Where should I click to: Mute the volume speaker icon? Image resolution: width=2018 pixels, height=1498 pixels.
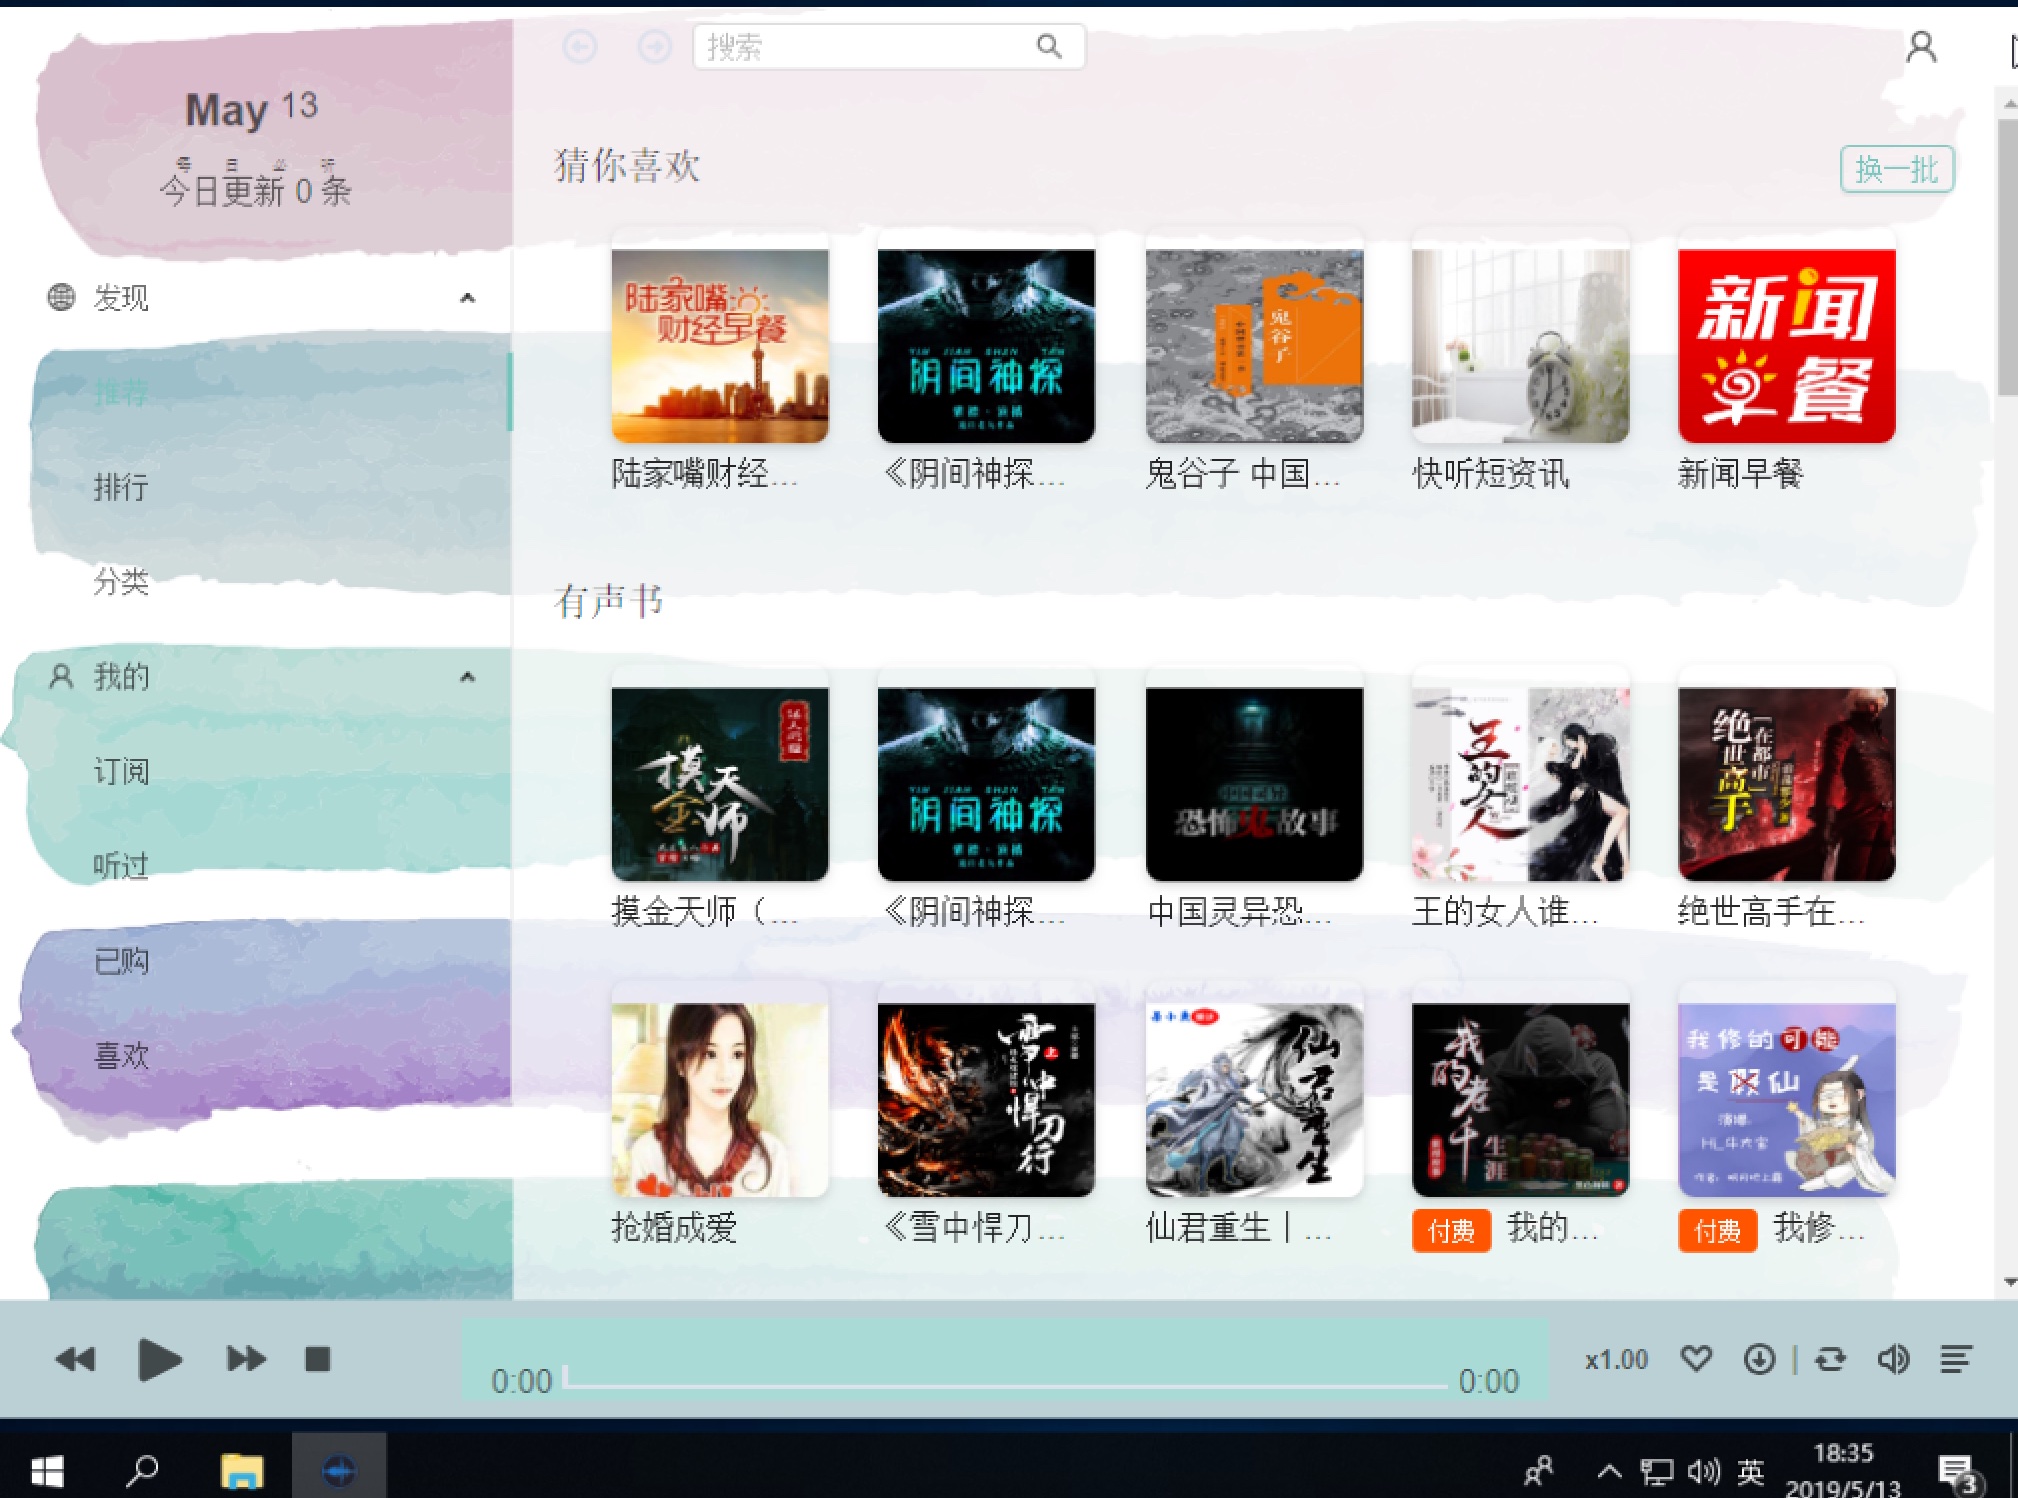(x=1892, y=1359)
